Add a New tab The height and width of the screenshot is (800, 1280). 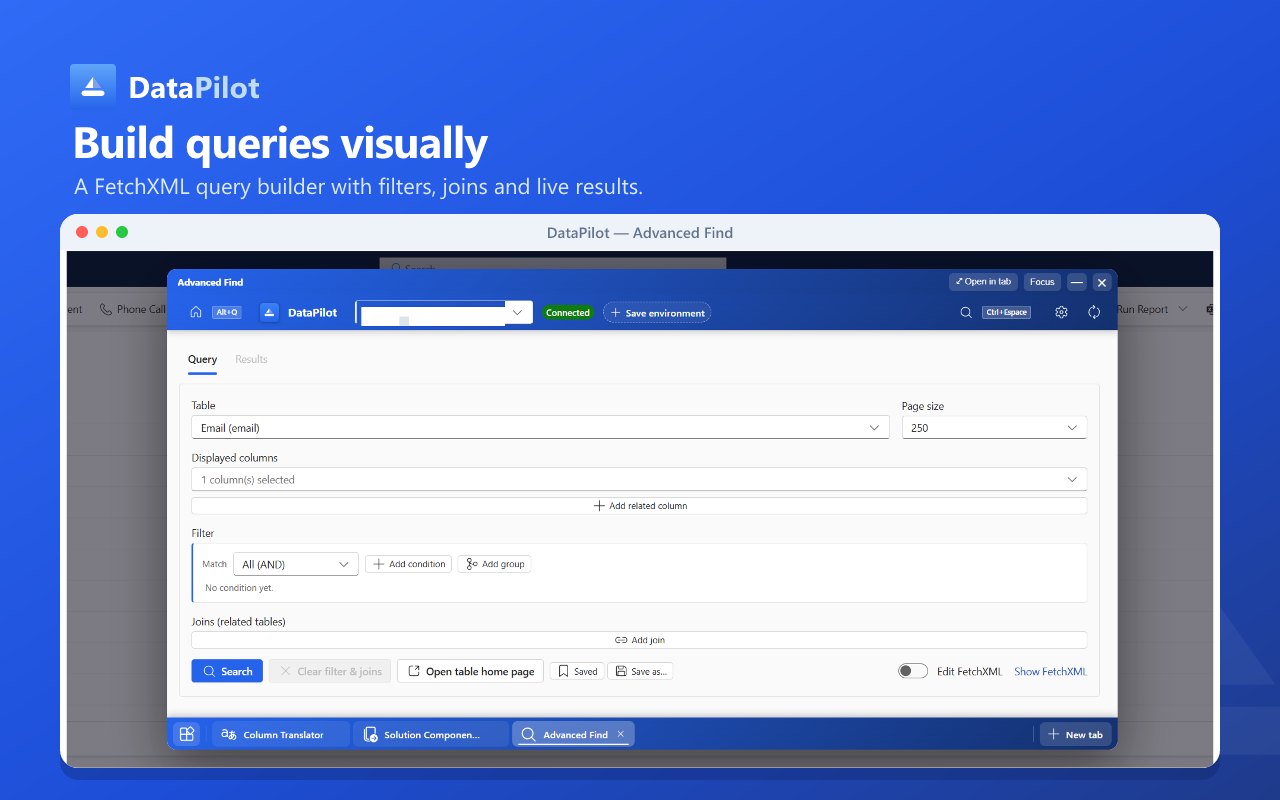(x=1076, y=734)
